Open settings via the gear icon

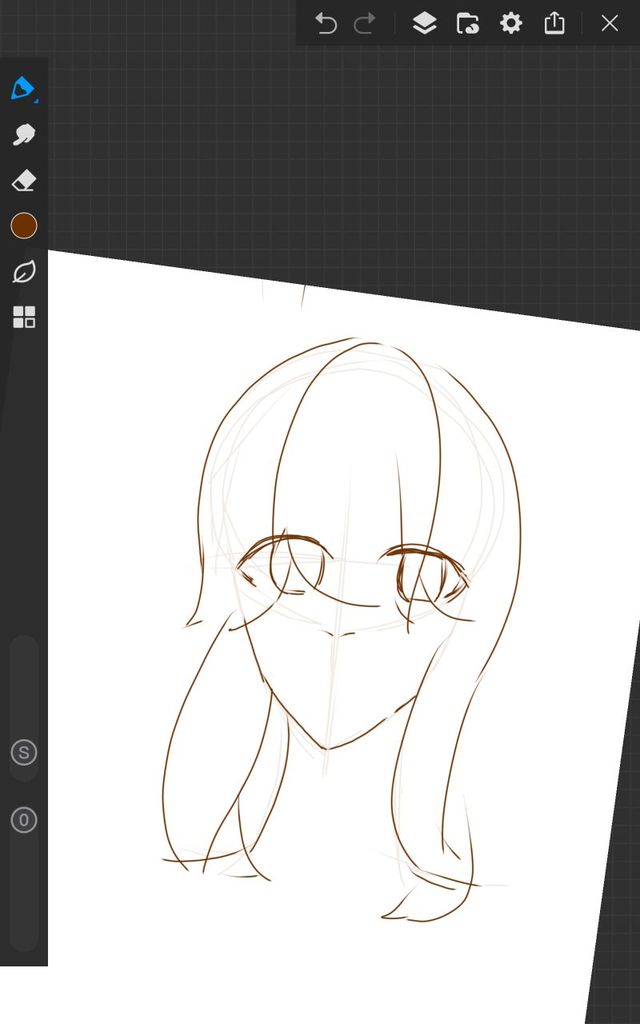pyautogui.click(x=511, y=23)
